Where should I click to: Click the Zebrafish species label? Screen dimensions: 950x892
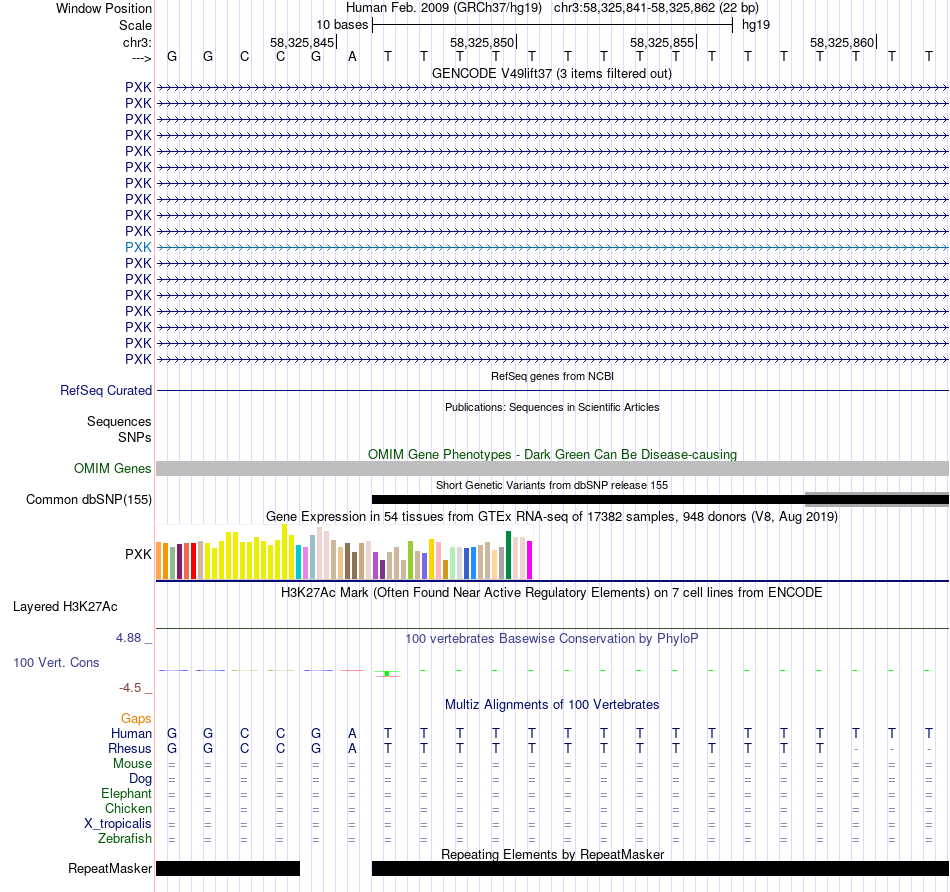coord(125,839)
